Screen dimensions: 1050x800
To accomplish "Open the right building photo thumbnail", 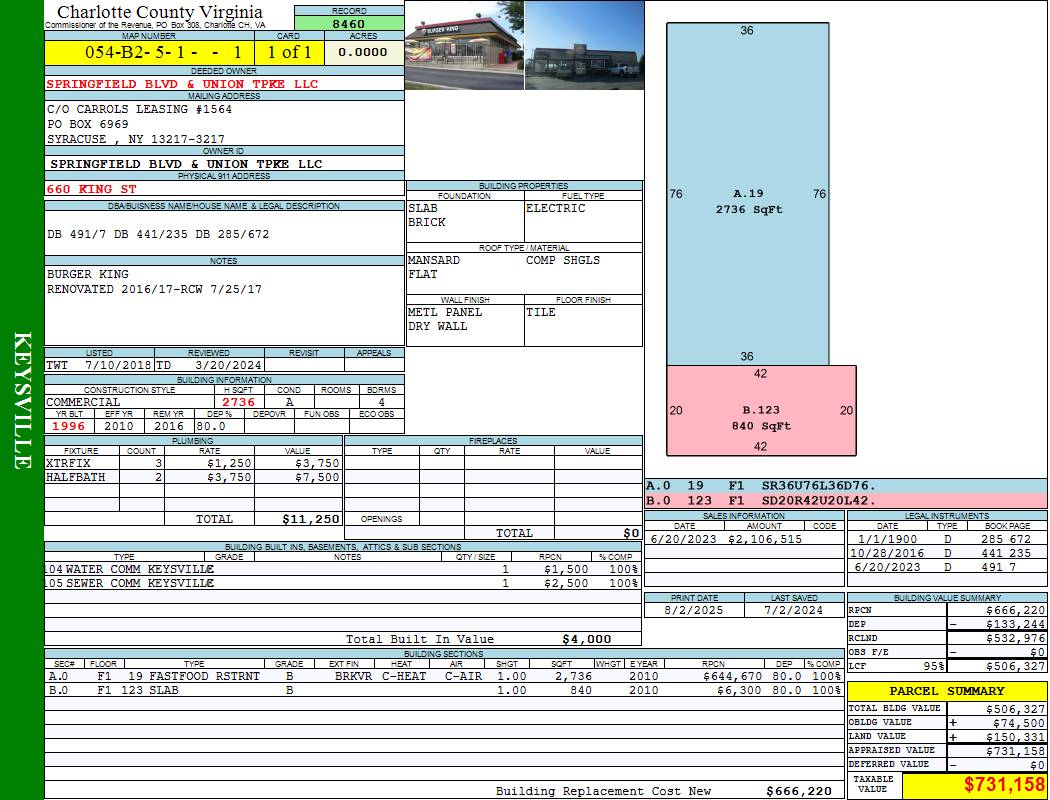I will pyautogui.click(x=583, y=45).
